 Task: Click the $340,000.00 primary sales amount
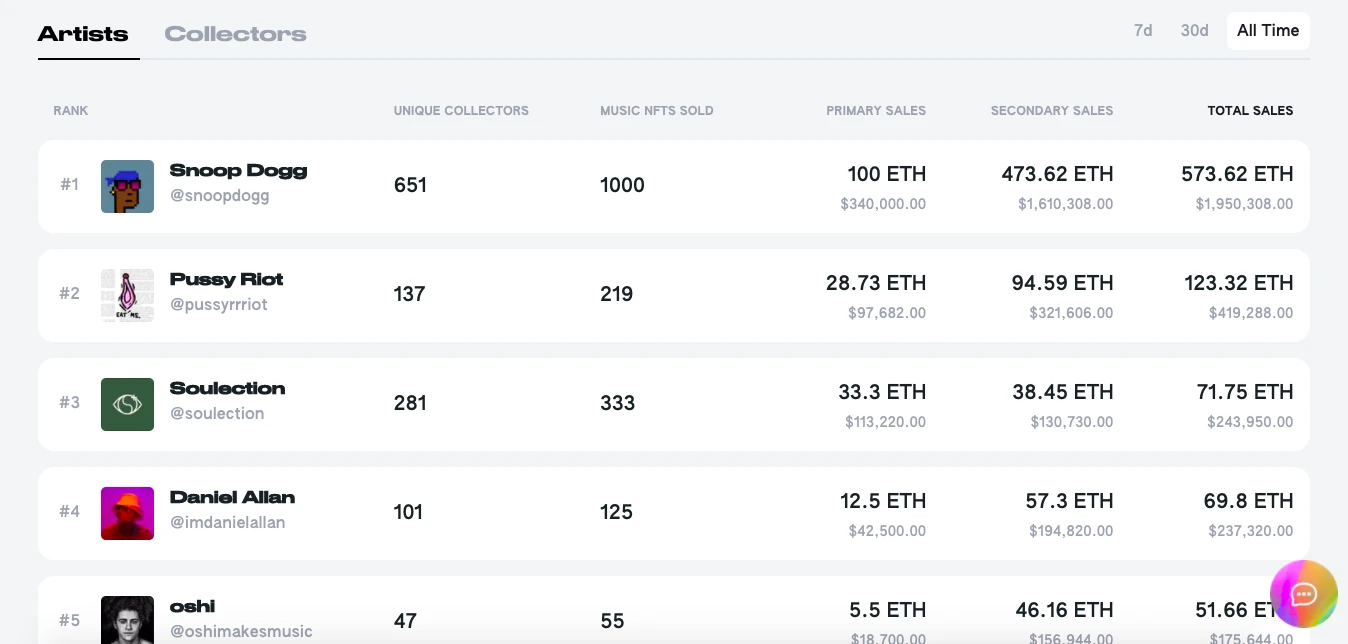[883, 204]
